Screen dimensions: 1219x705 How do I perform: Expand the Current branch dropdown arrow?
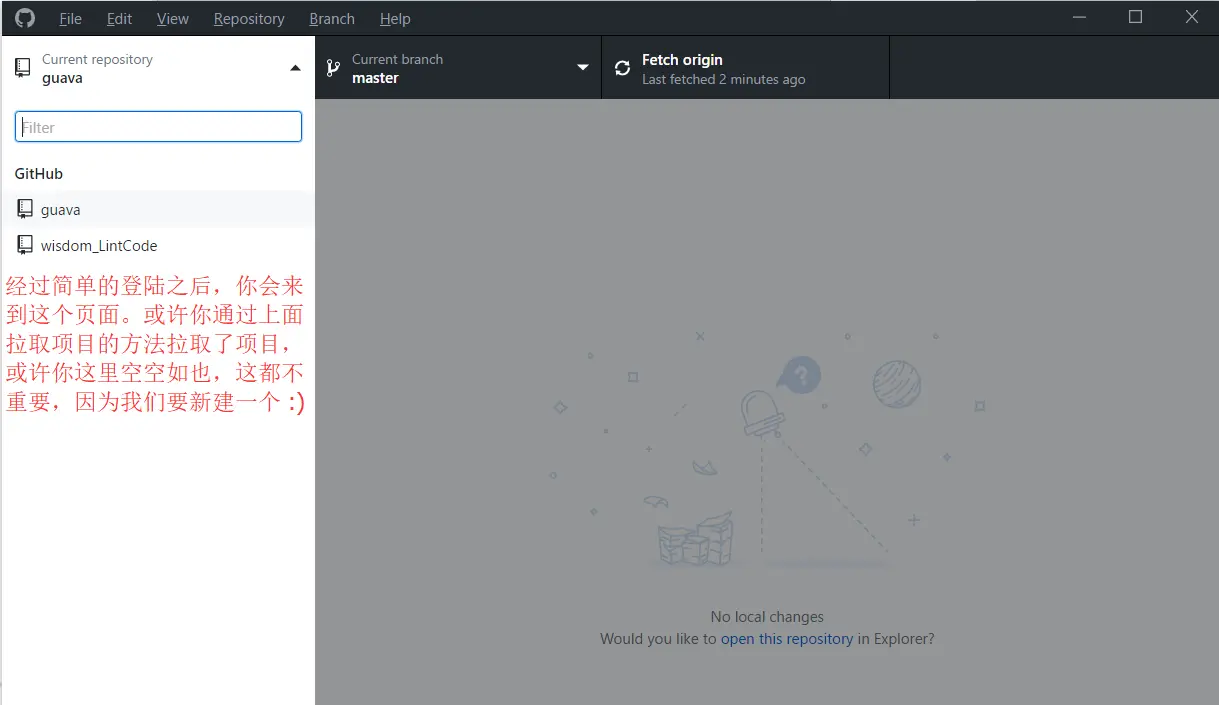tap(583, 68)
